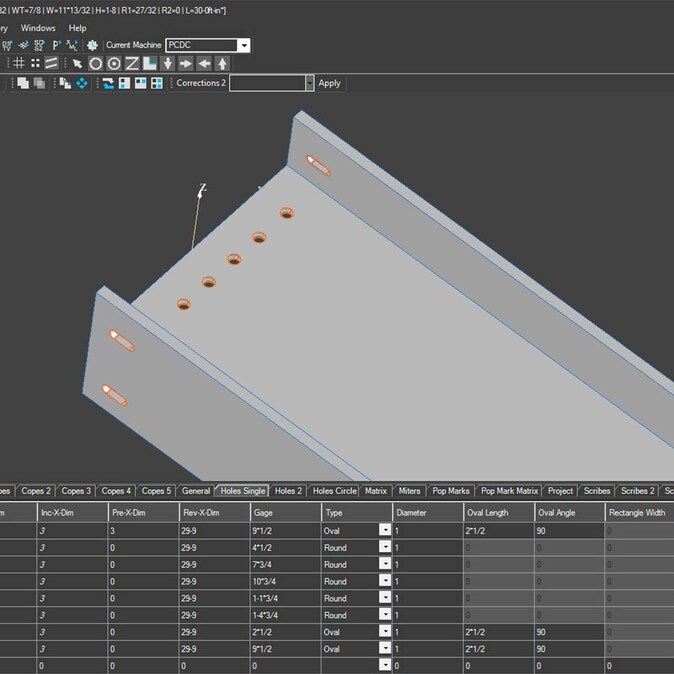
Task: Open Type dropdown in the empty zero row
Action: click(385, 665)
